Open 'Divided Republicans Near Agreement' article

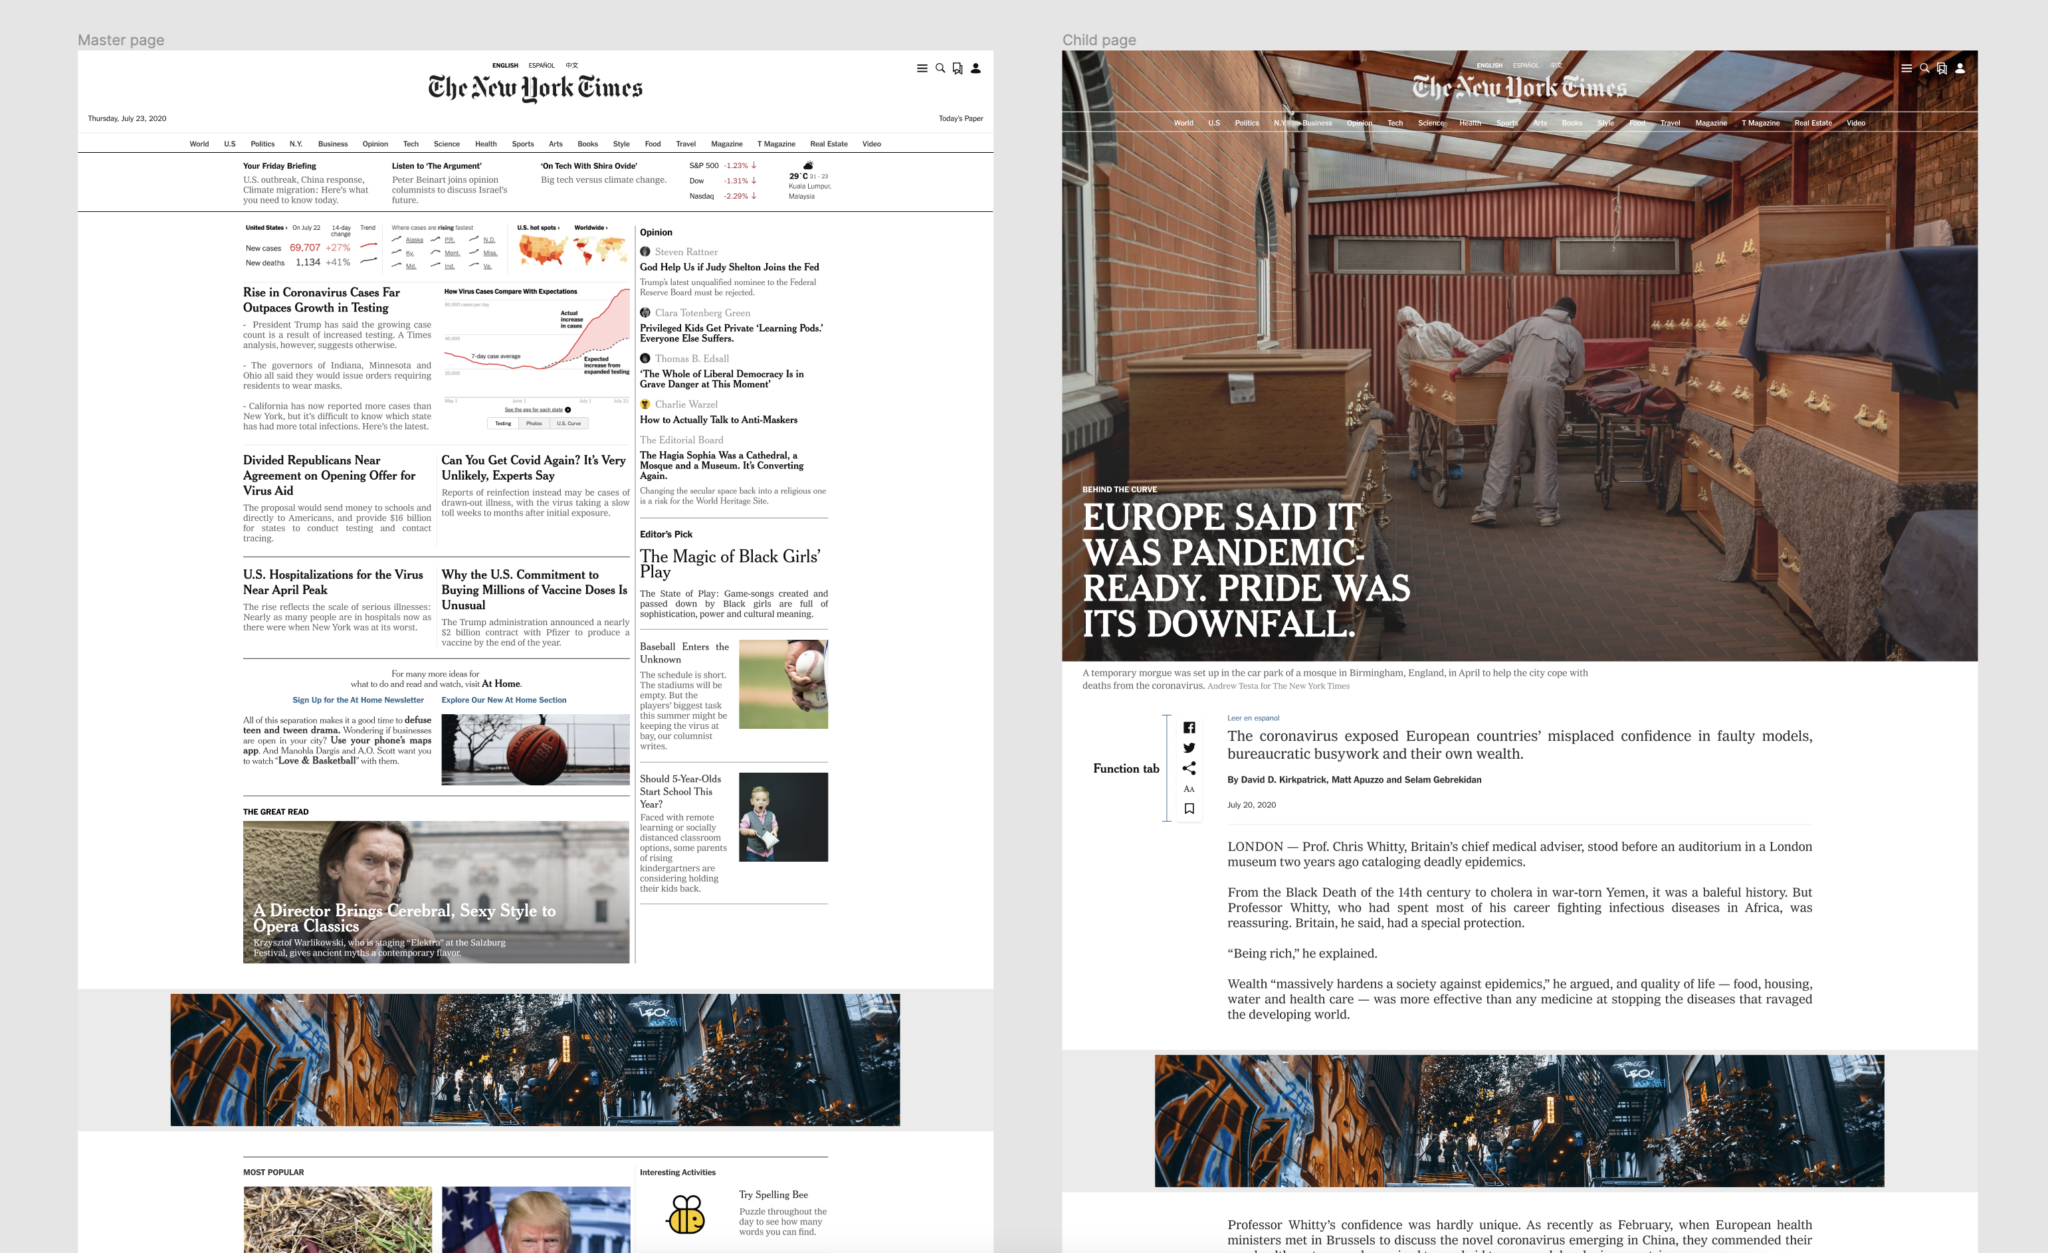pos(329,475)
